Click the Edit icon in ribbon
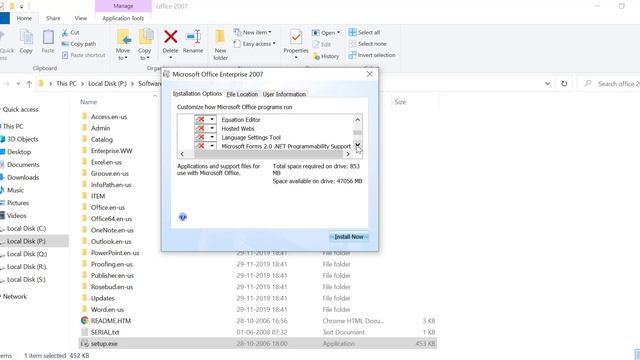 coord(316,44)
